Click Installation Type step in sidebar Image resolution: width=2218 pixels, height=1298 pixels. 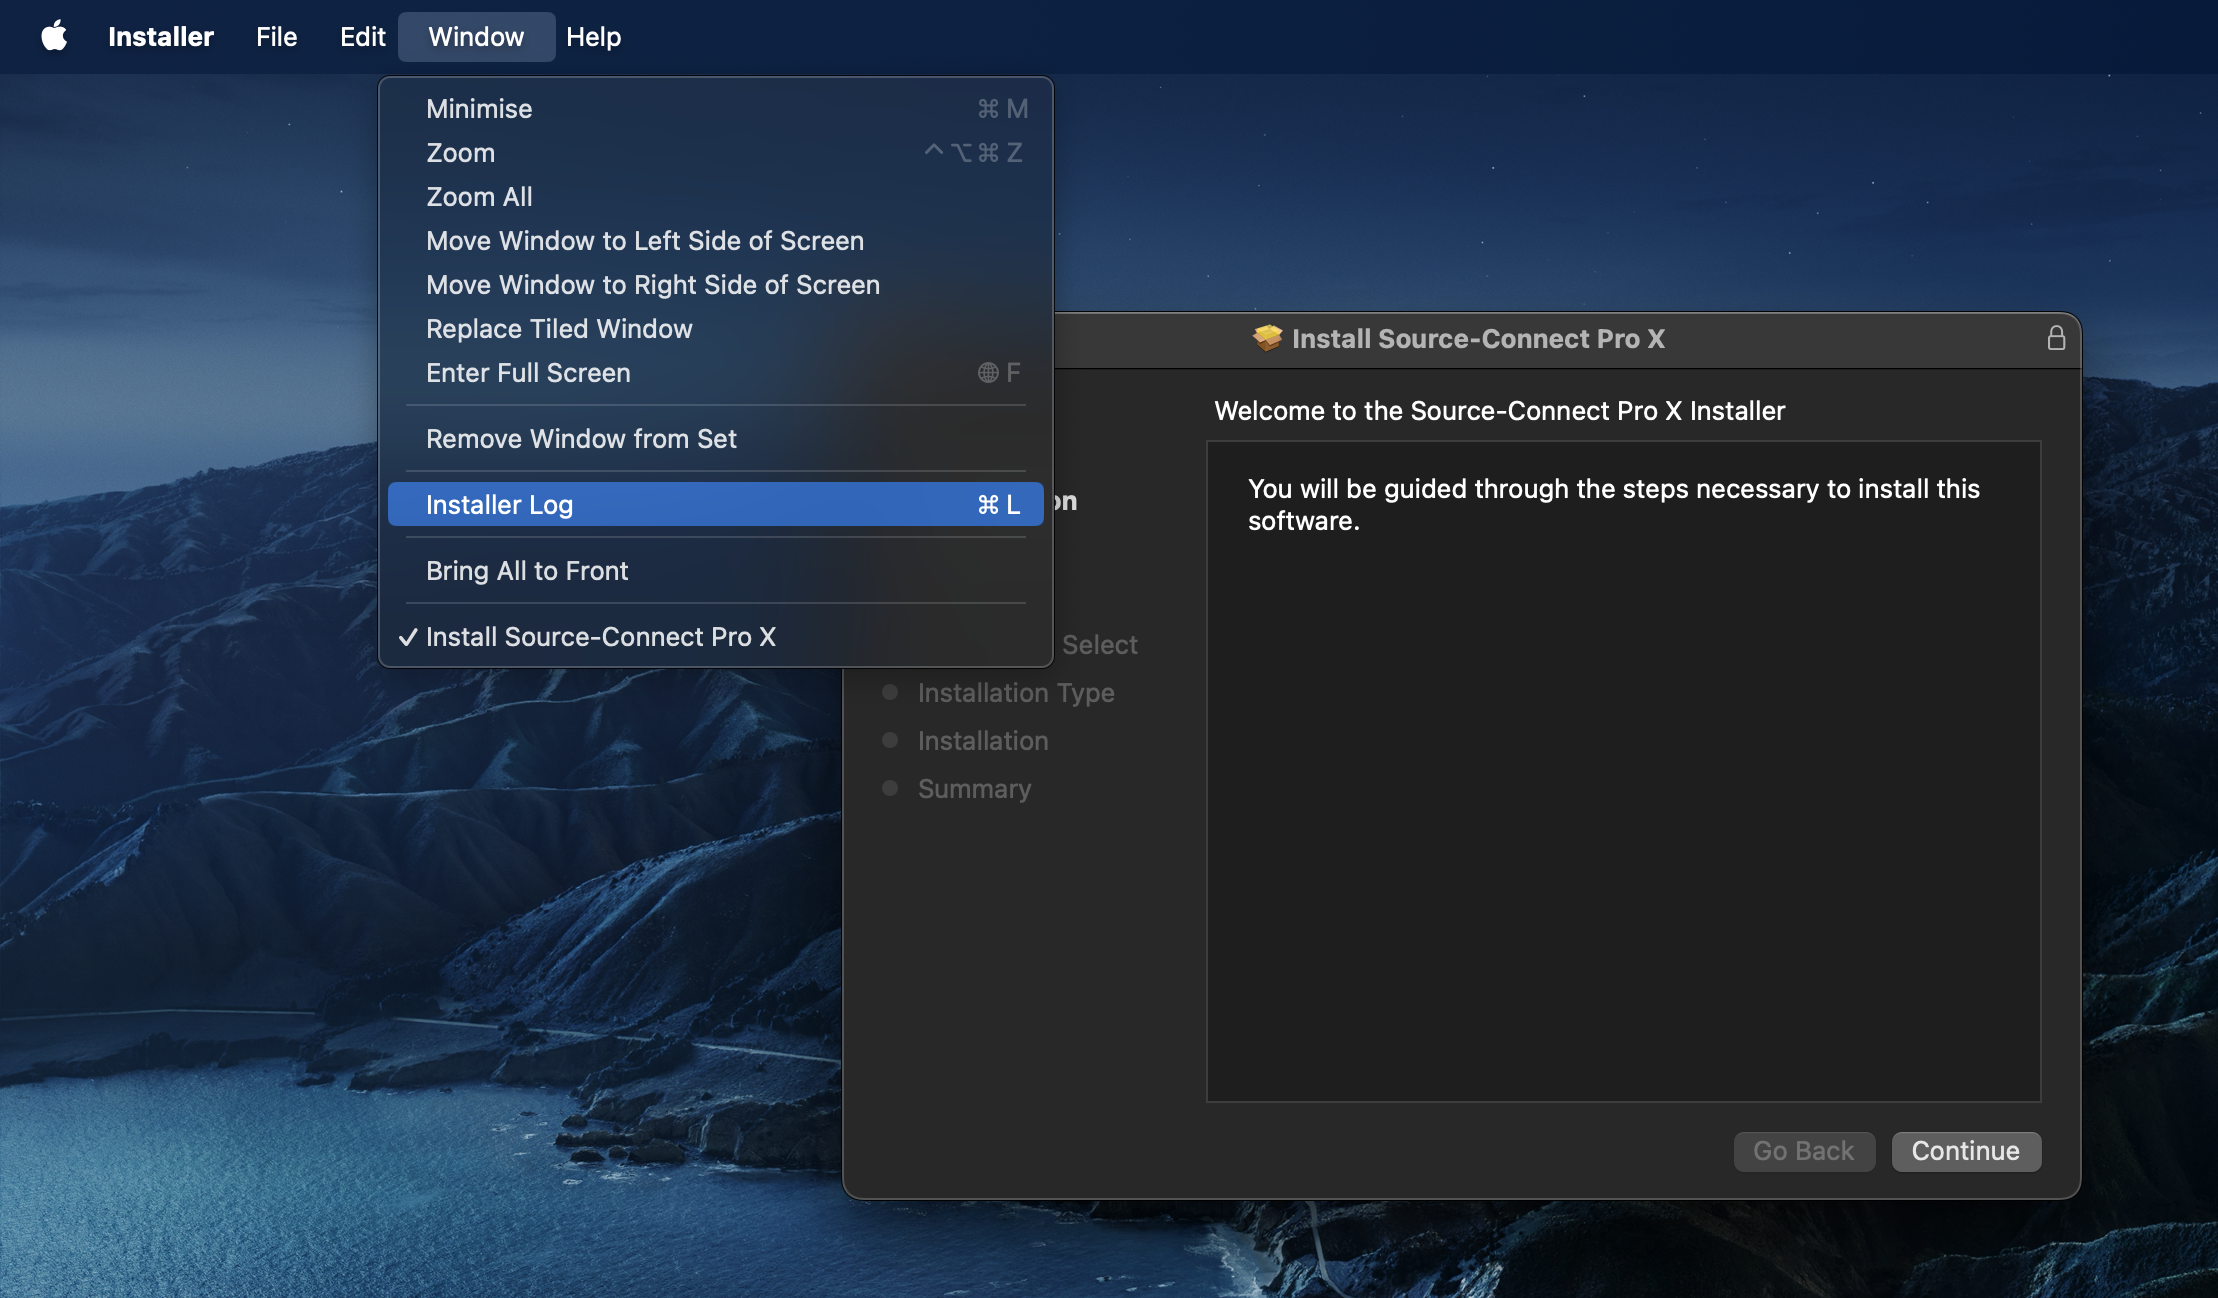click(1015, 692)
